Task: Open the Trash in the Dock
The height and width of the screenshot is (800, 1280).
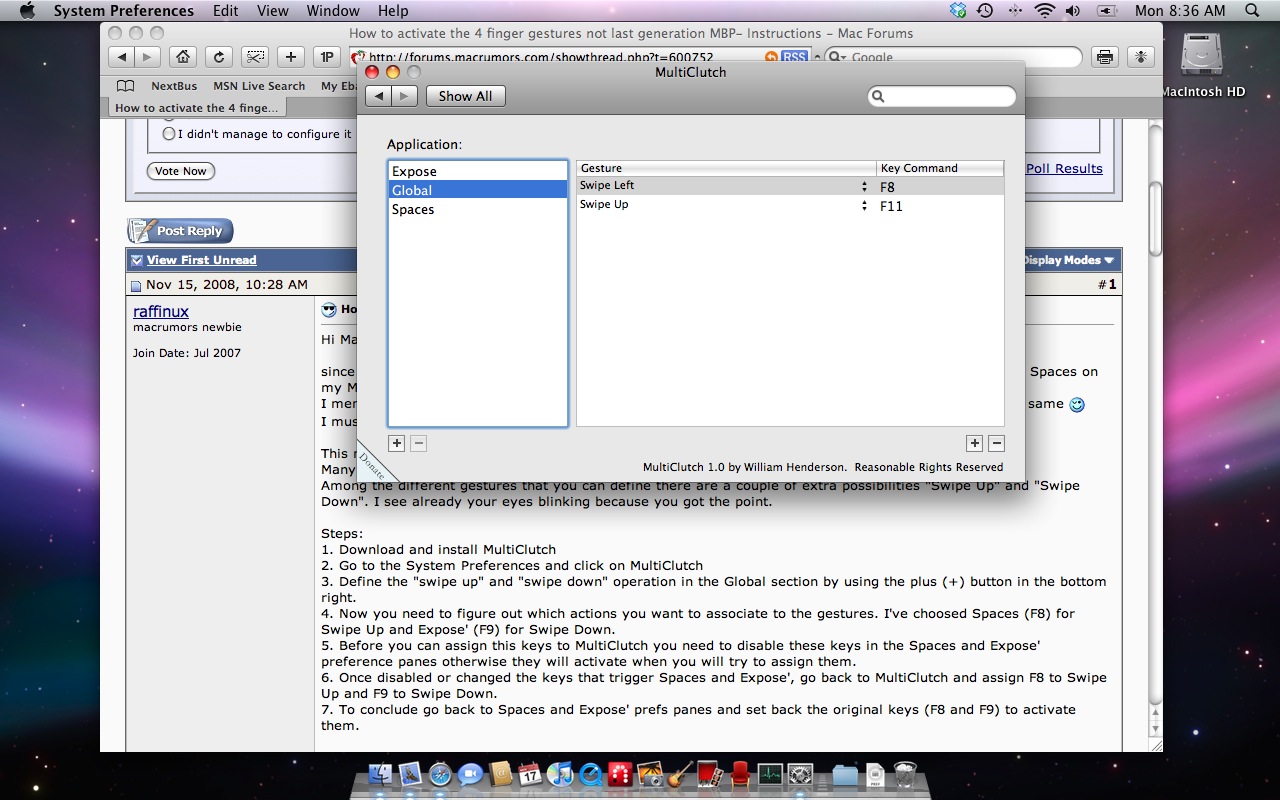Action: [x=905, y=775]
